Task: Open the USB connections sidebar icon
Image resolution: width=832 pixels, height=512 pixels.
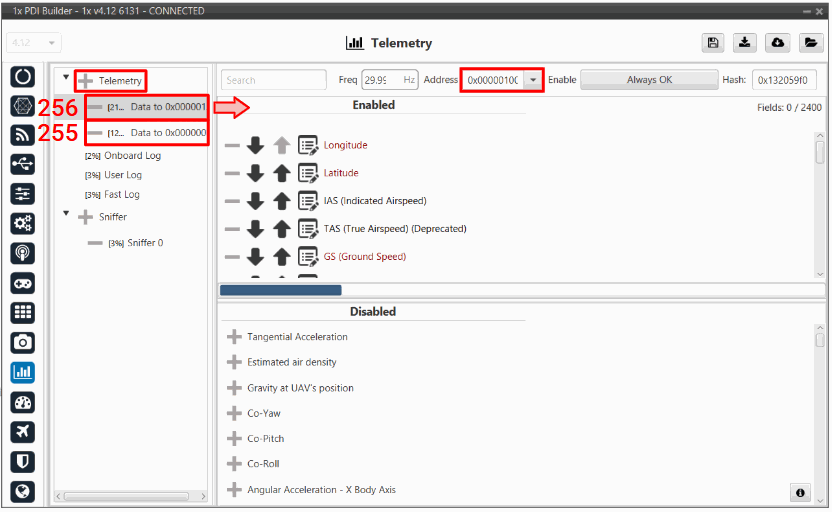Action: [x=23, y=164]
